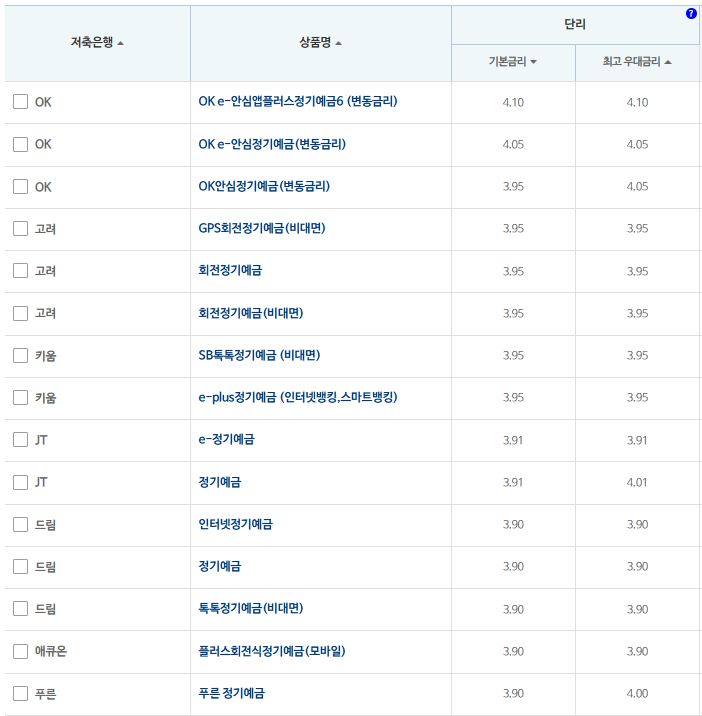Viewport: 702px width, 716px height.
Task: Click 4.00 우대금리 value in 푸른 row
Action: point(637,694)
